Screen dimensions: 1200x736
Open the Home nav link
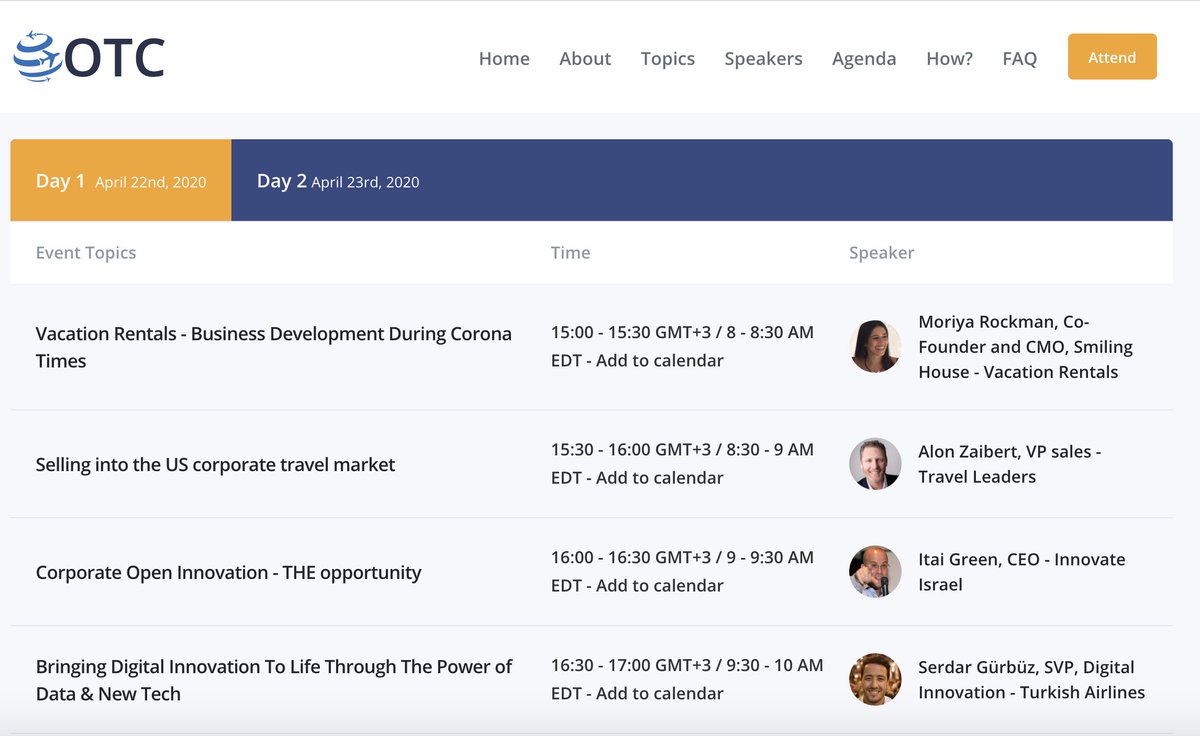(x=504, y=59)
